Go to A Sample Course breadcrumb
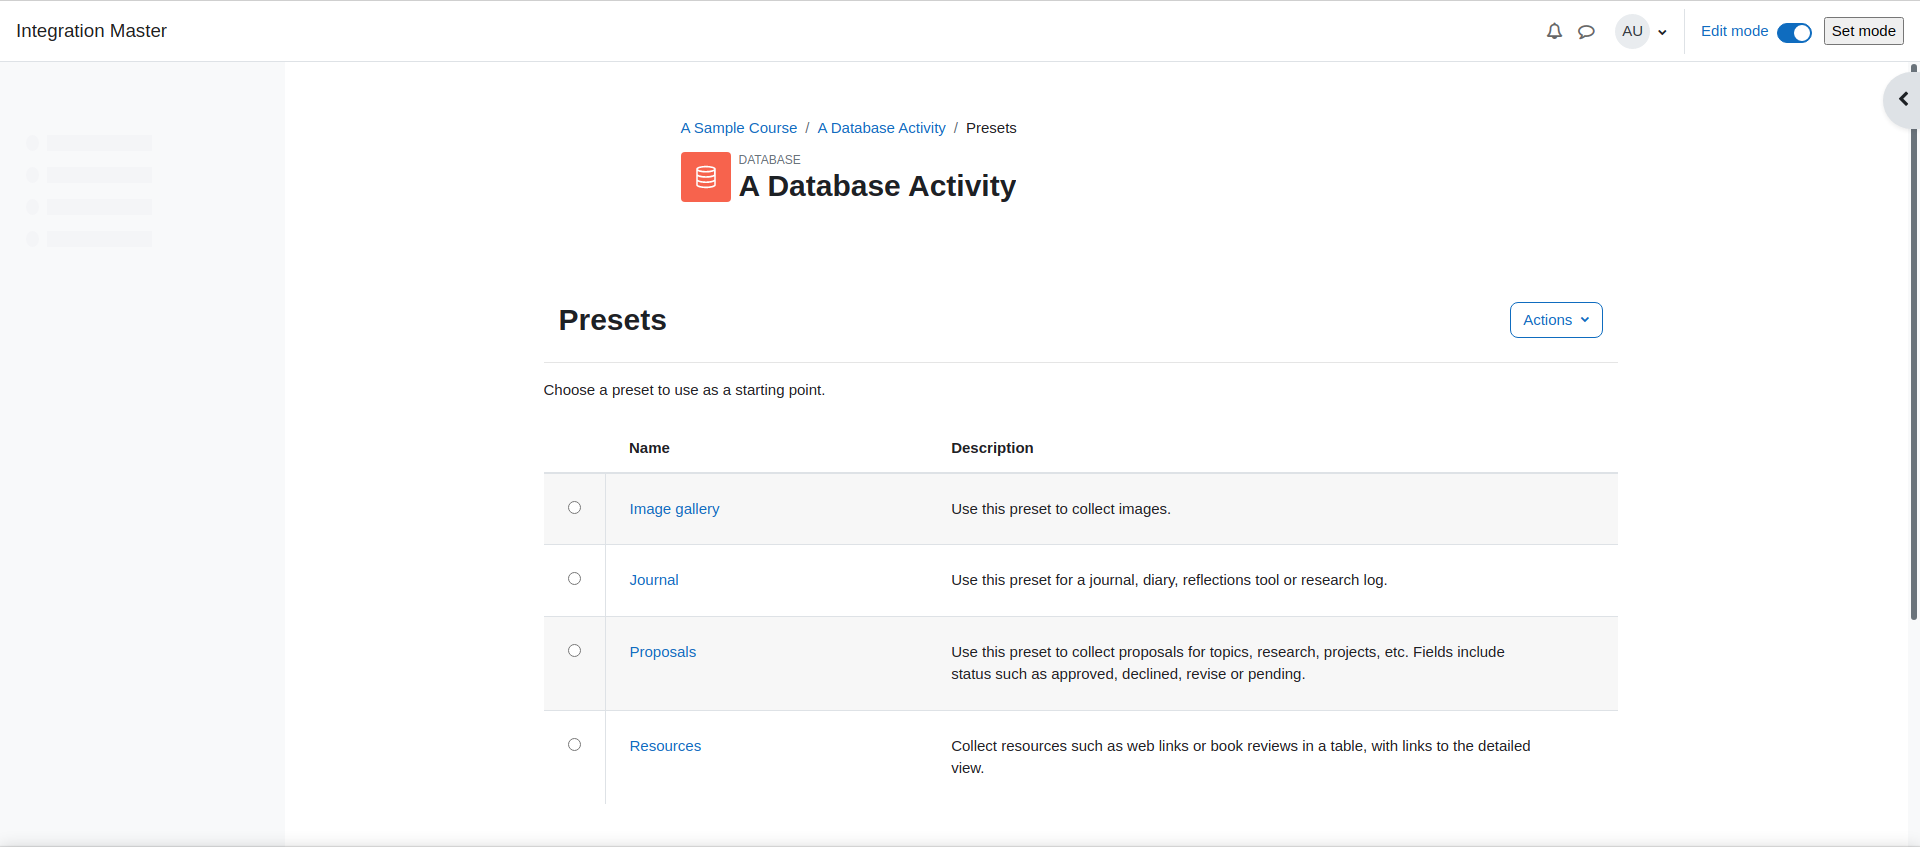The width and height of the screenshot is (1920, 847). [739, 128]
